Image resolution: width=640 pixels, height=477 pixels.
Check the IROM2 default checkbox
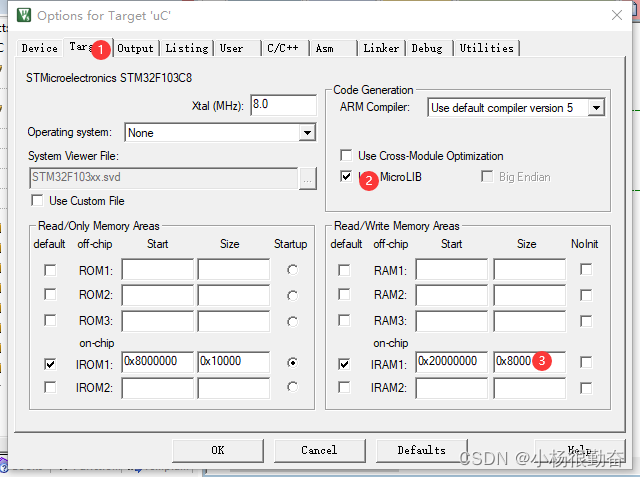click(50, 387)
